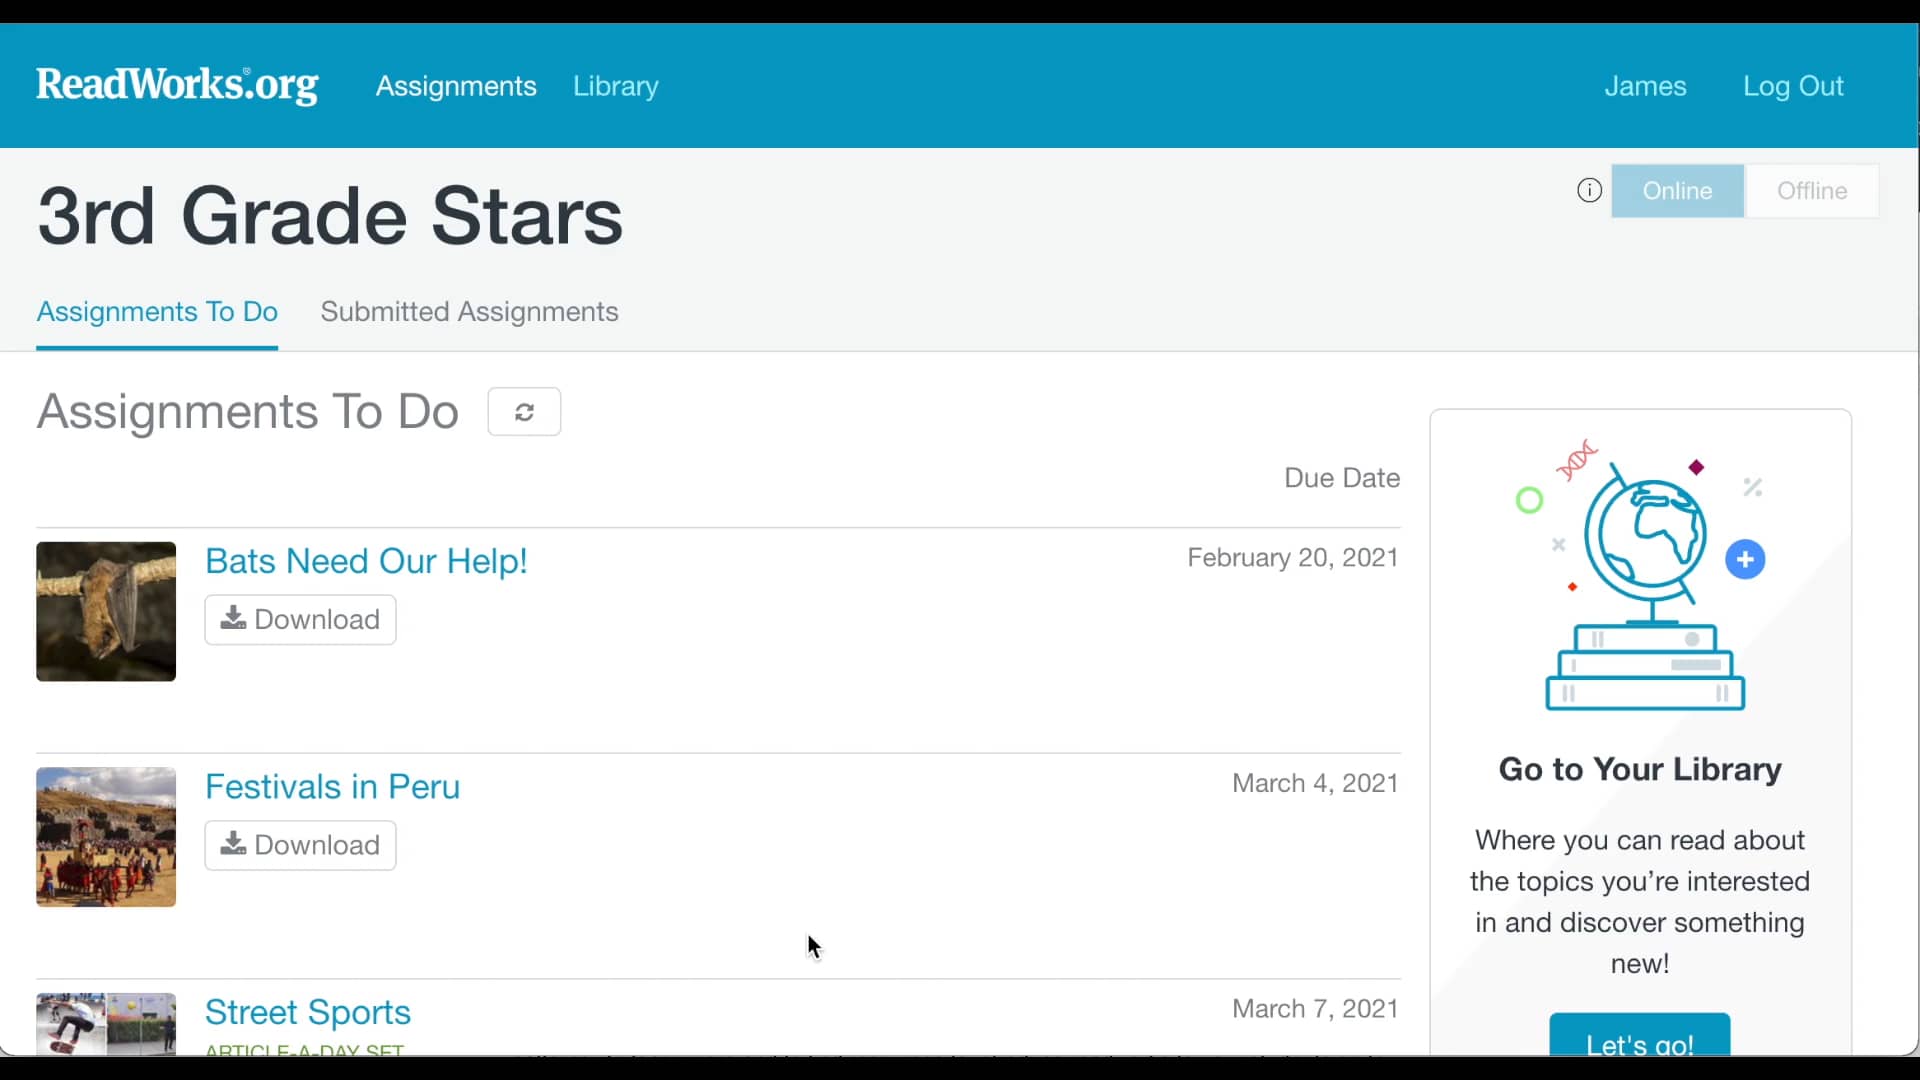Screen dimensions: 1920x1080
Task: Switch to Offline mode
Action: (x=1810, y=190)
